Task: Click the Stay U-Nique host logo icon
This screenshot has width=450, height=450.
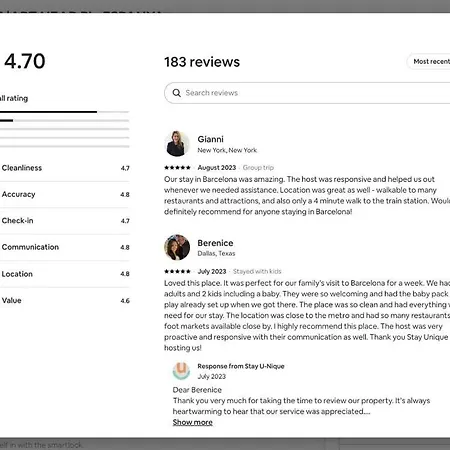Action: pyautogui.click(x=181, y=371)
